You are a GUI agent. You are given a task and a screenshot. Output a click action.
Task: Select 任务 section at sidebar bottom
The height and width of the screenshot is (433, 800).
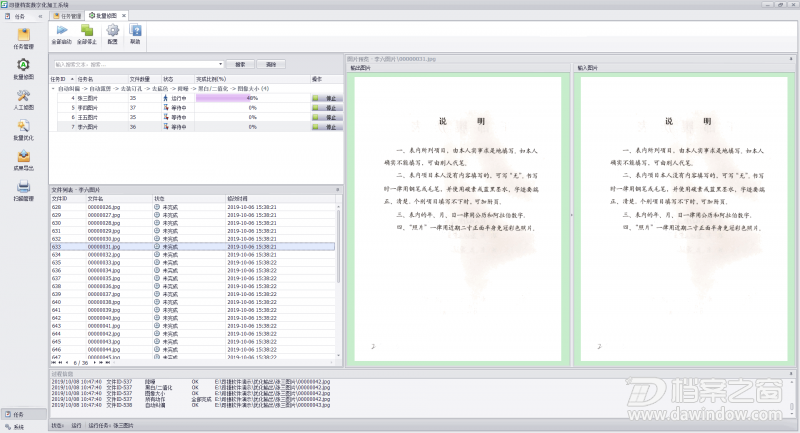(x=23, y=414)
